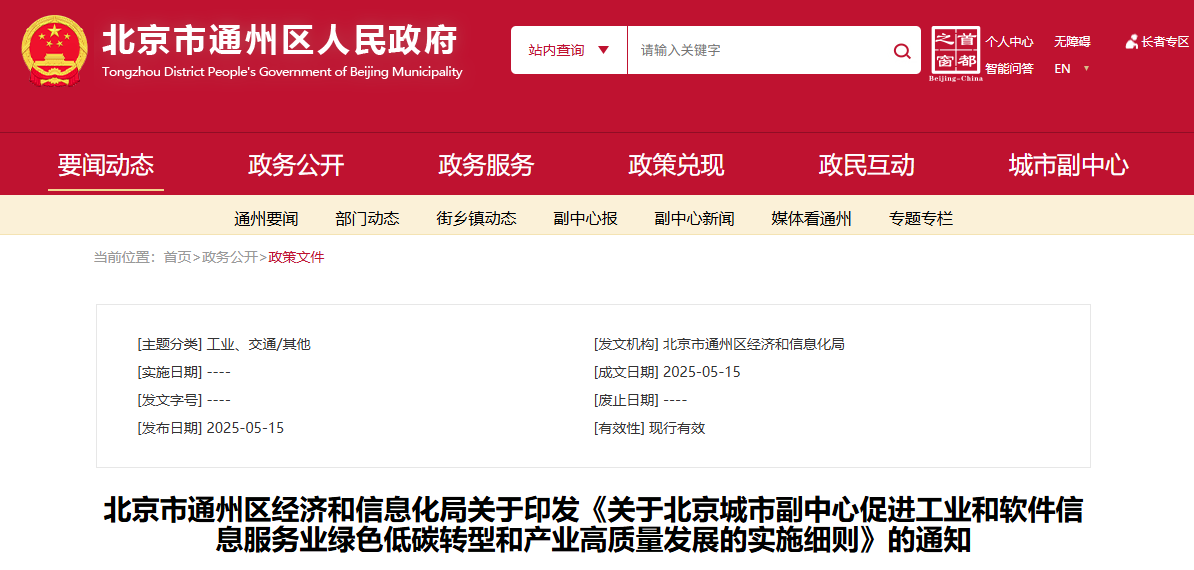Open the 站内查询 search scope dropdown
Screen dimensions: 1194x570
(x=568, y=50)
